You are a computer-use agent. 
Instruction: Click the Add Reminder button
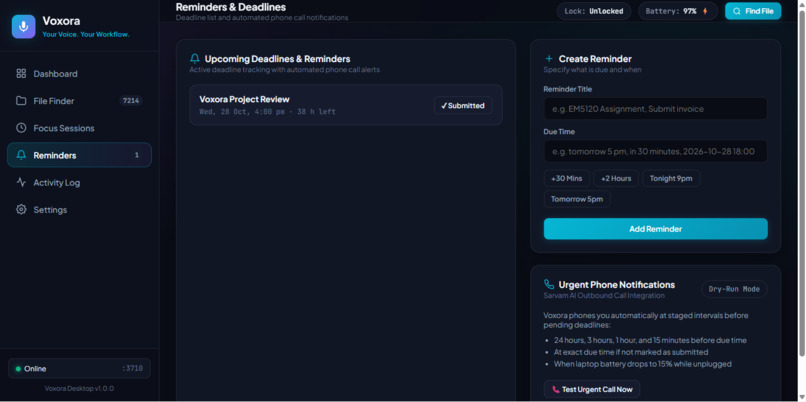655,229
